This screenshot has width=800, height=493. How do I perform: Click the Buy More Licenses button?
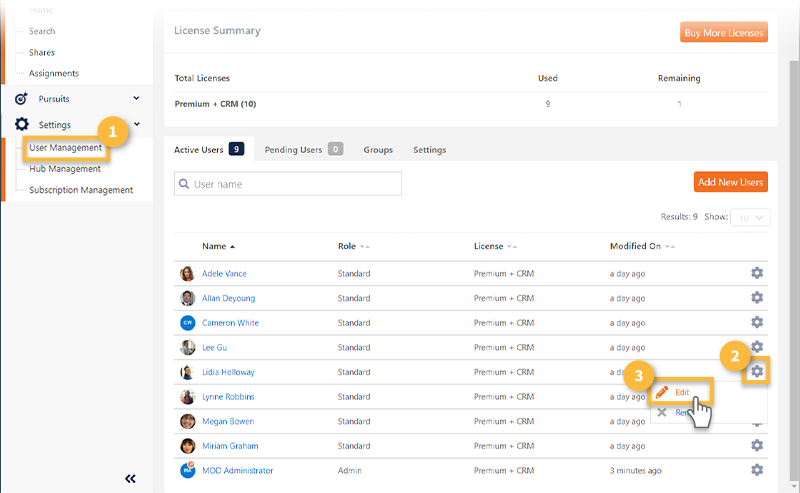pos(725,32)
